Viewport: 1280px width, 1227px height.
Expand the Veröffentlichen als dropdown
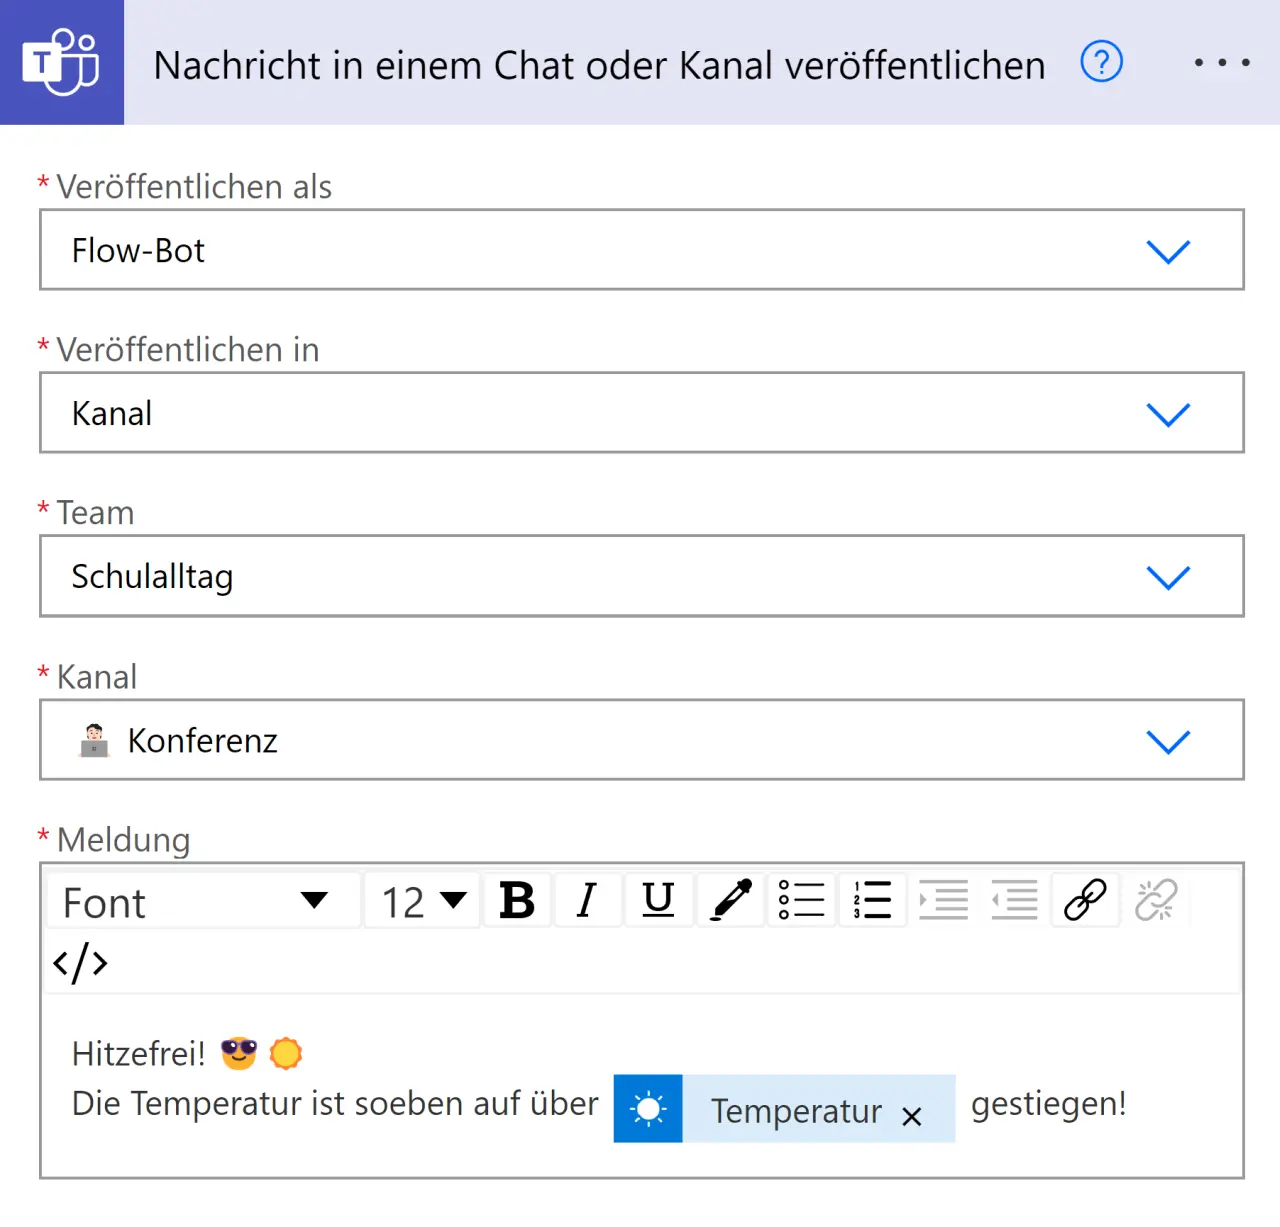[x=1167, y=251]
